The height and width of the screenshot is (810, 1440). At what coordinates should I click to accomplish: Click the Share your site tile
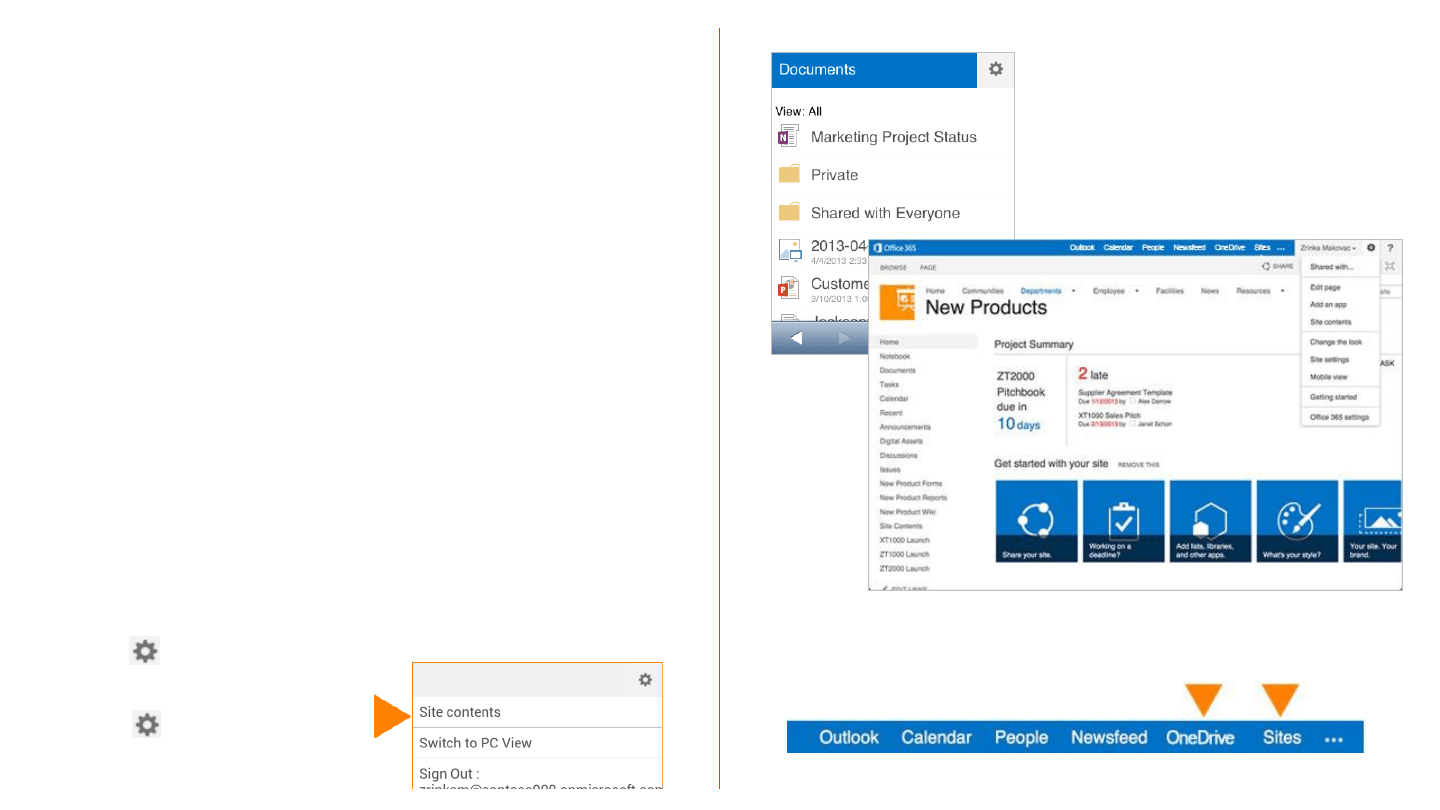point(1036,521)
